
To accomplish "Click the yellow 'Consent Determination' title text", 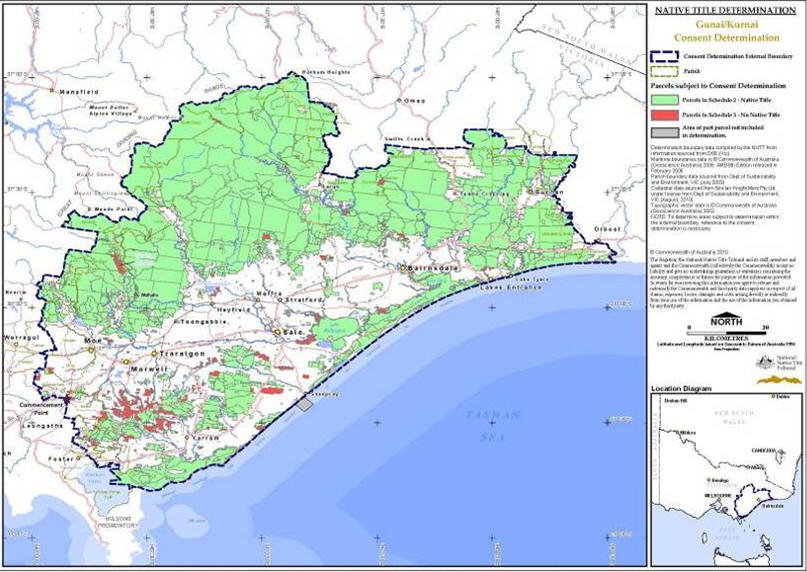I will tap(726, 38).
